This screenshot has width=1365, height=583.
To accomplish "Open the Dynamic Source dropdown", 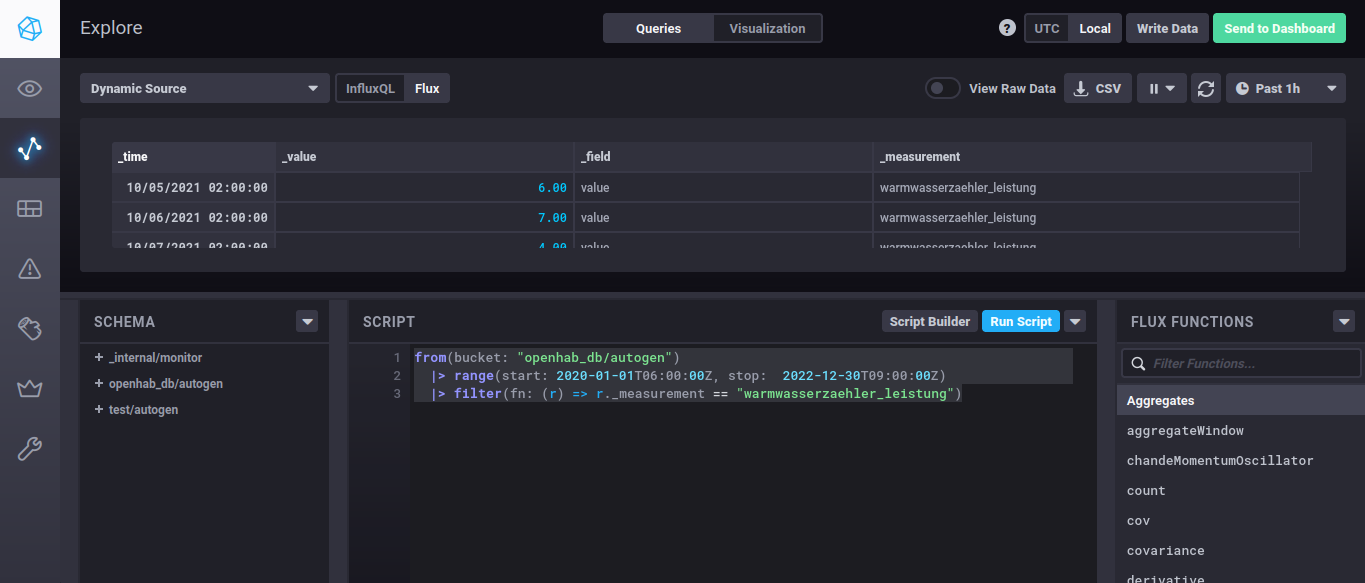I will pos(204,88).
